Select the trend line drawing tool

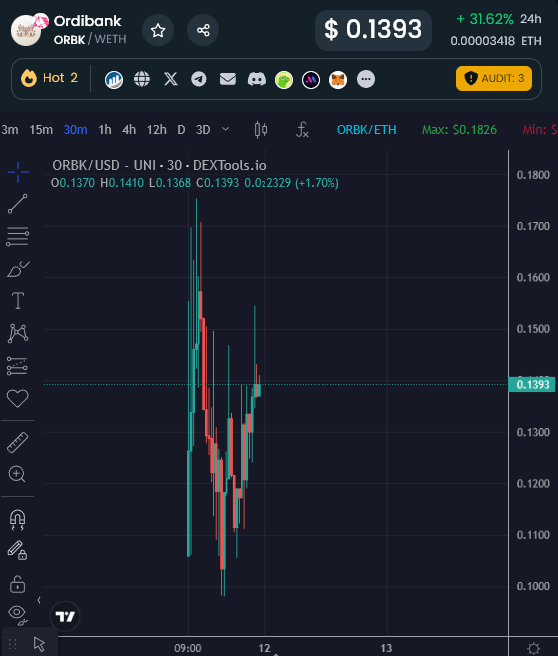[x=18, y=204]
